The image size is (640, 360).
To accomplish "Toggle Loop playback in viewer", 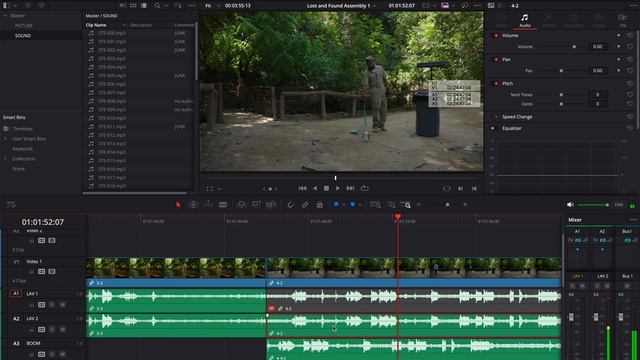I will pos(364,188).
